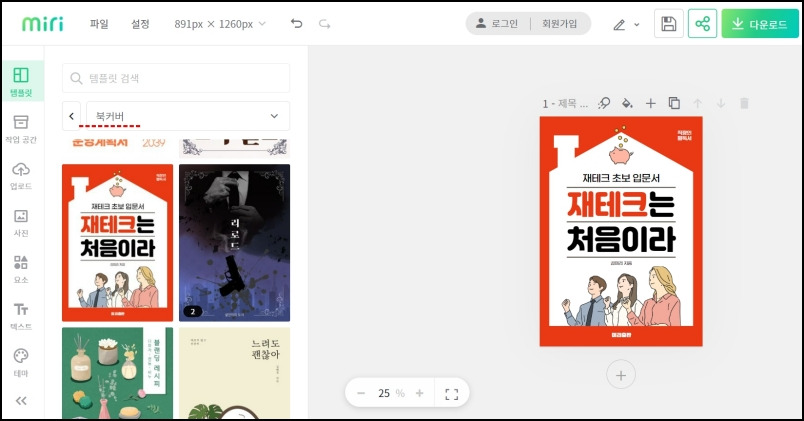Viewport: 804px width, 421px height.
Task: Expand the 북커버 category dropdown
Action: click(x=188, y=116)
